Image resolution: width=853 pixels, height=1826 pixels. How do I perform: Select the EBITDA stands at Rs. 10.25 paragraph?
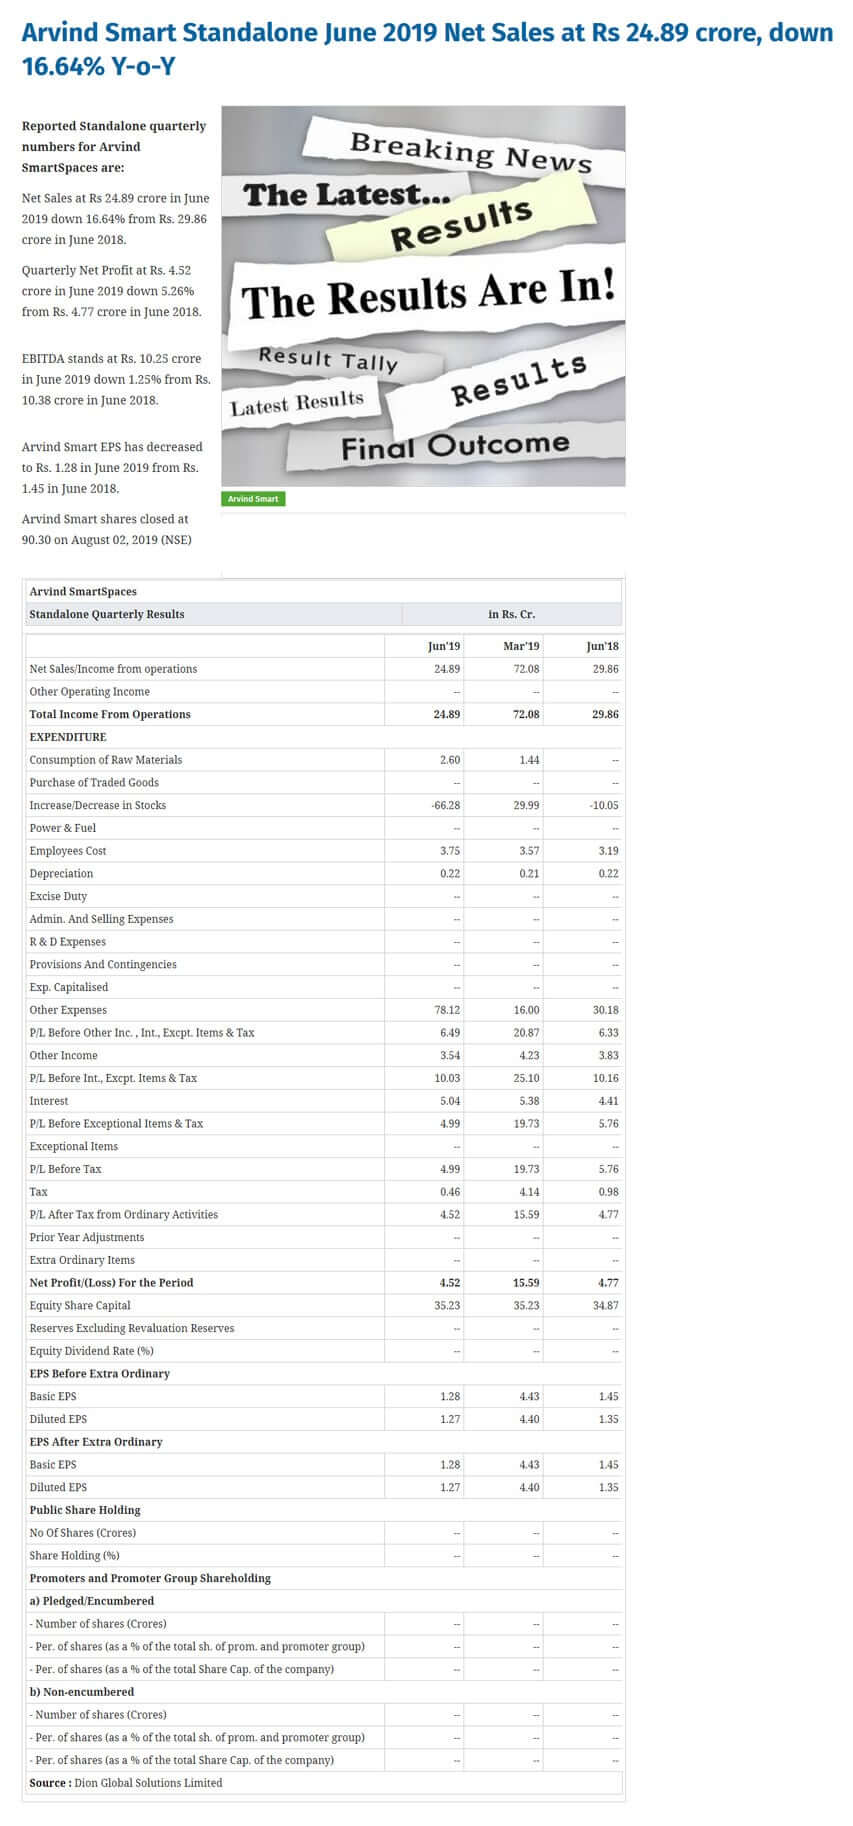(116, 379)
